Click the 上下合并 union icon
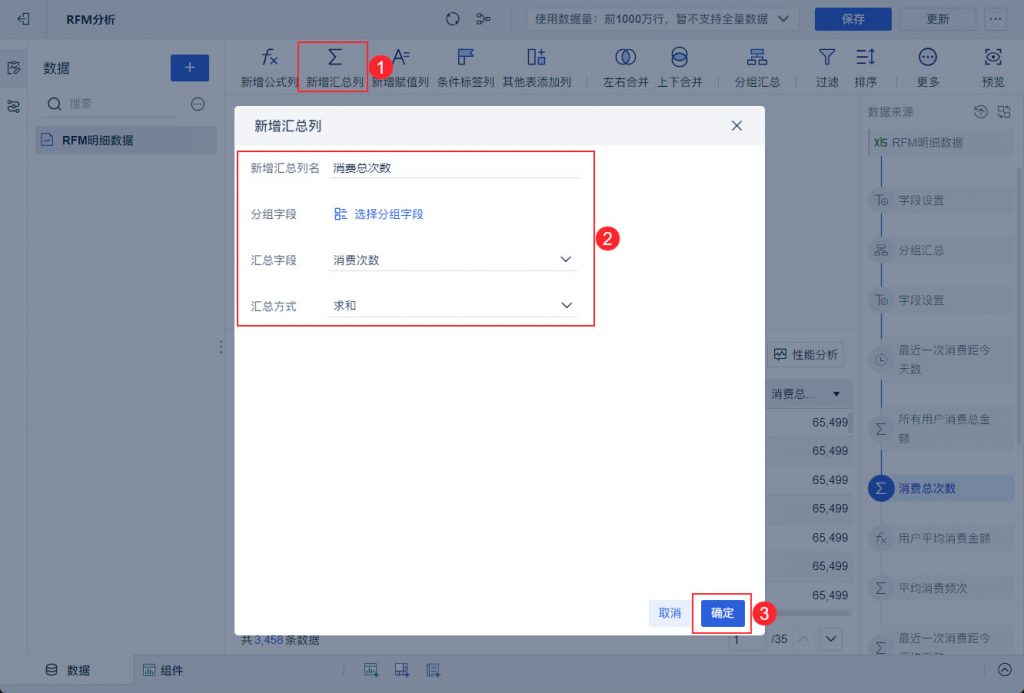The height and width of the screenshot is (693, 1024). pos(679,57)
